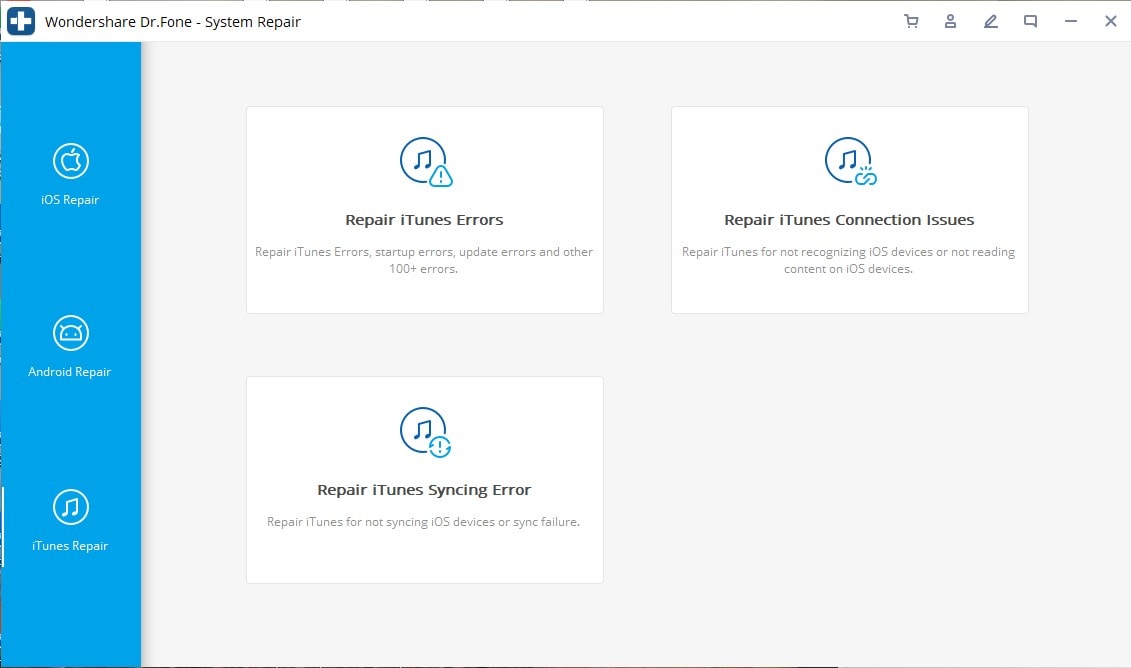Click the Dr.Fone logo icon
This screenshot has width=1131, height=668.
coord(21,21)
